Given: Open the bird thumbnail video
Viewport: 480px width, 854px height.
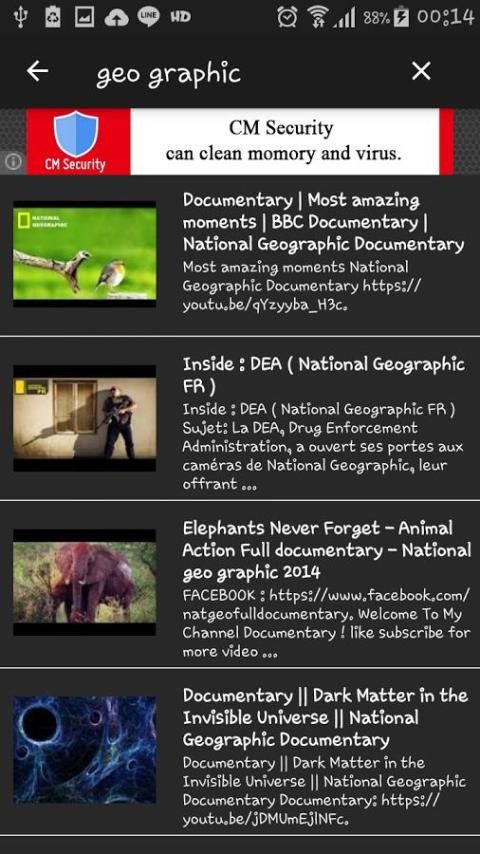Looking at the screenshot, I should click(x=84, y=254).
